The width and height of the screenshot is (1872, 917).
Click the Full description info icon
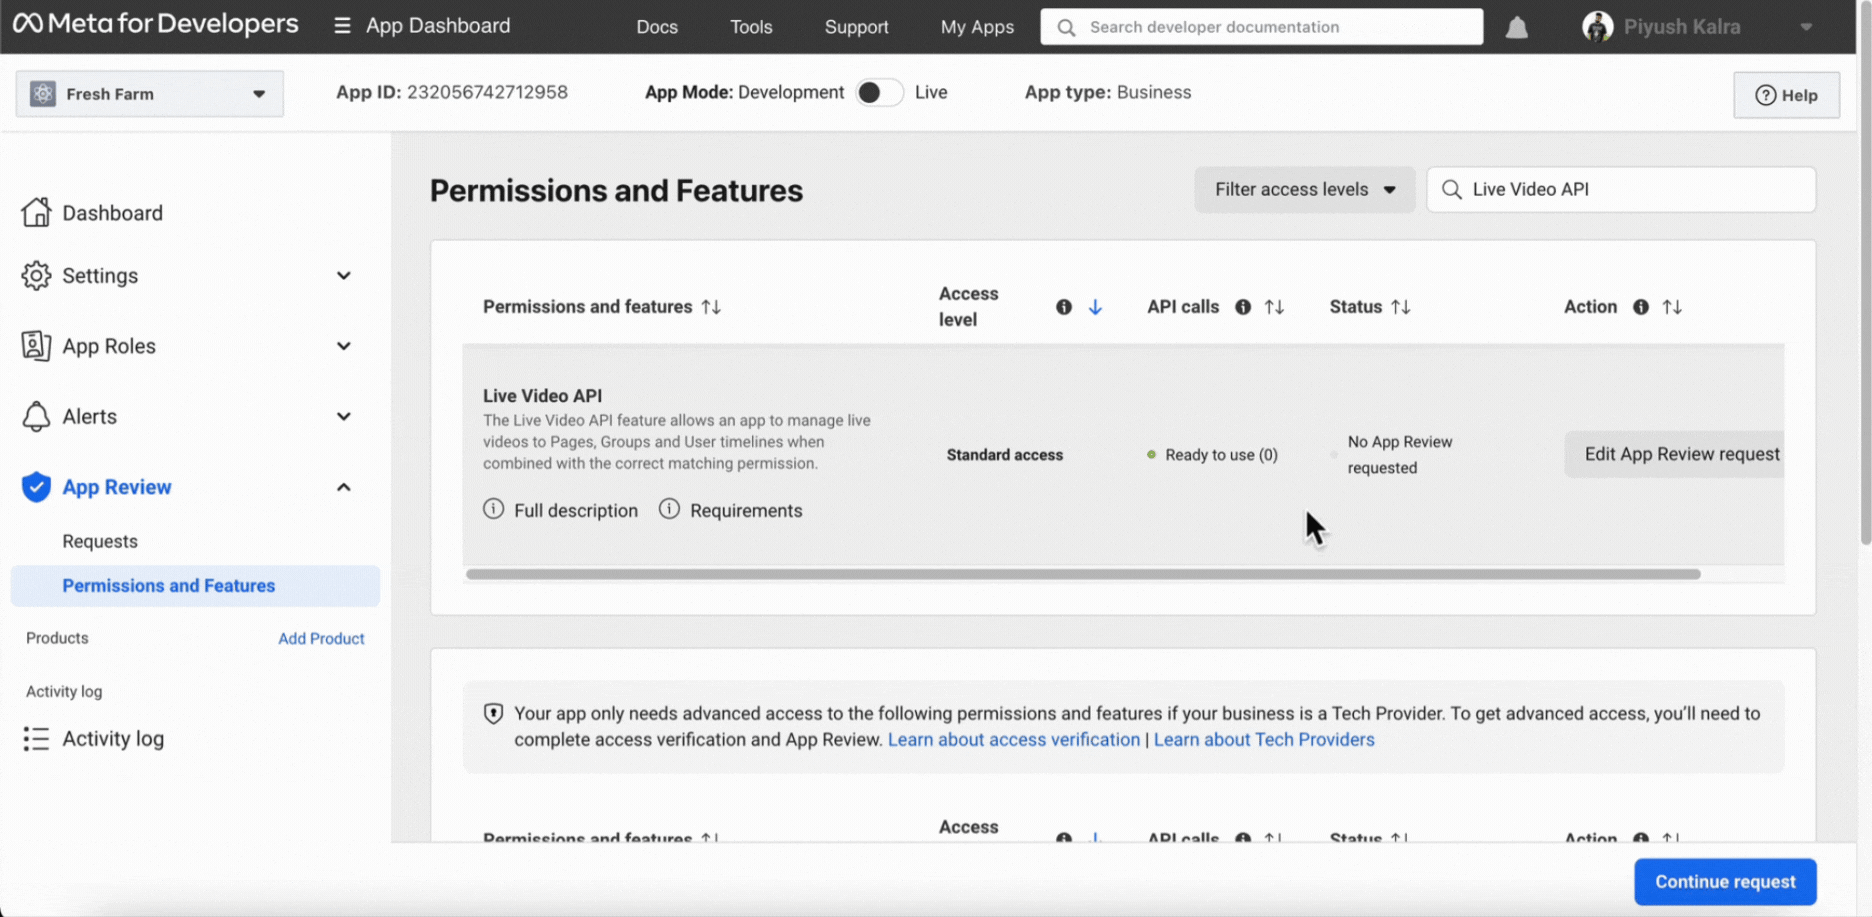(x=494, y=509)
